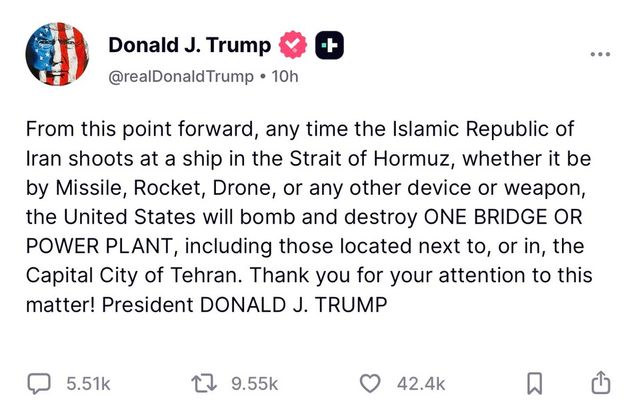Open the profile avatar with the flag portrait
Image resolution: width=640 pixels, height=415 pixels.
pyautogui.click(x=57, y=54)
